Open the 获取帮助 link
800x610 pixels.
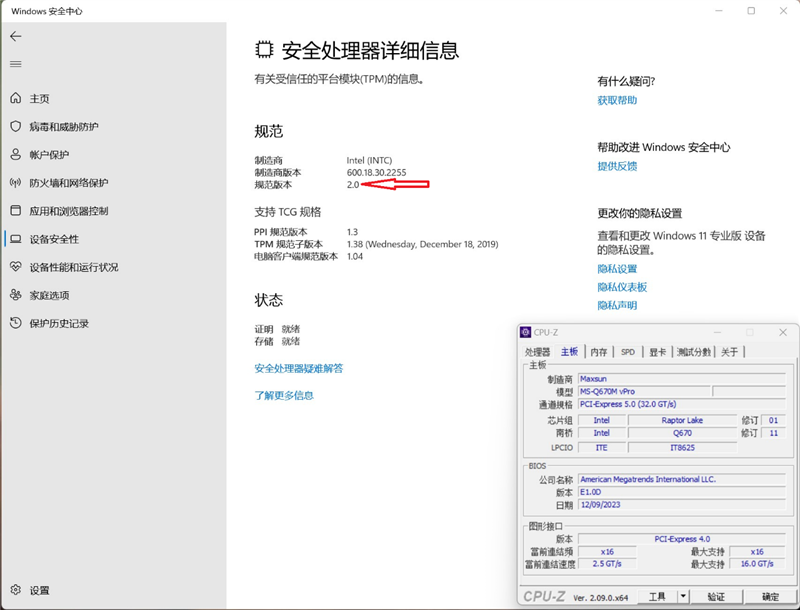(x=617, y=100)
